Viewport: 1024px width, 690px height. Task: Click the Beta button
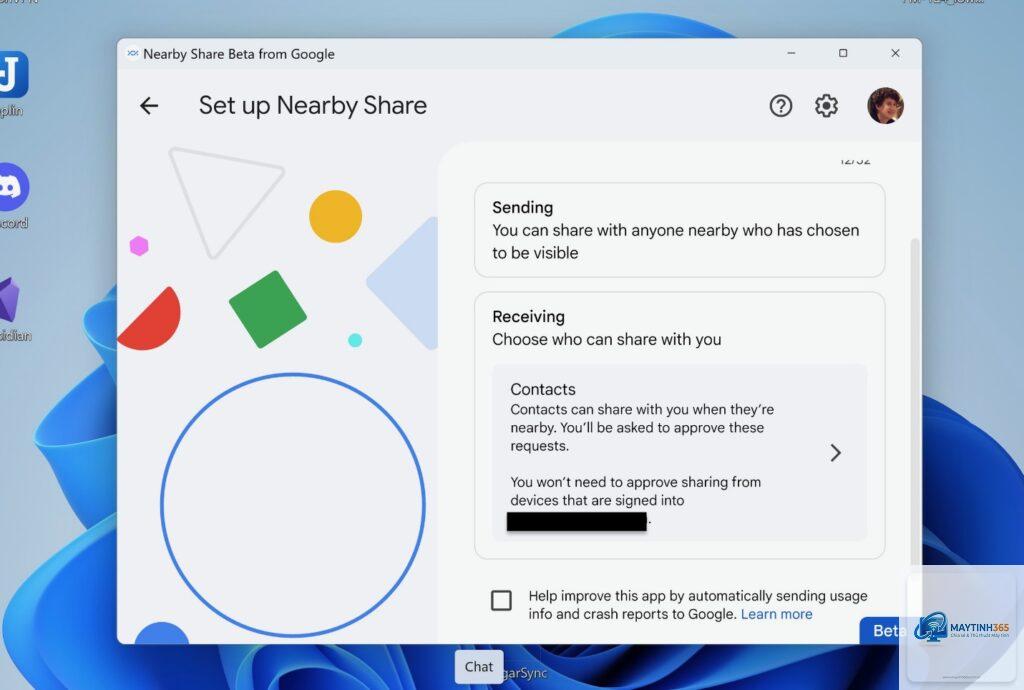point(889,631)
